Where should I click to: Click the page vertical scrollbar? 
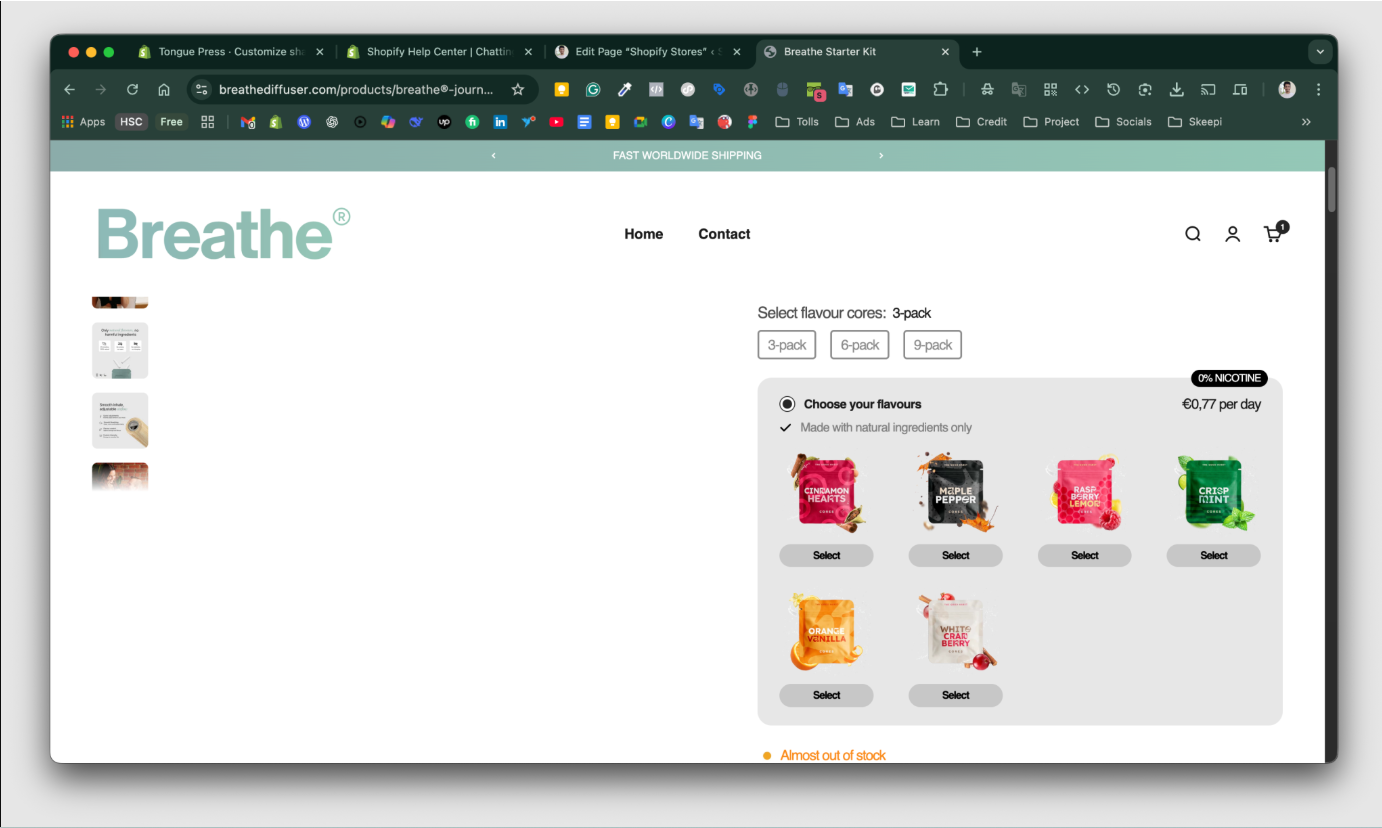click(1331, 190)
